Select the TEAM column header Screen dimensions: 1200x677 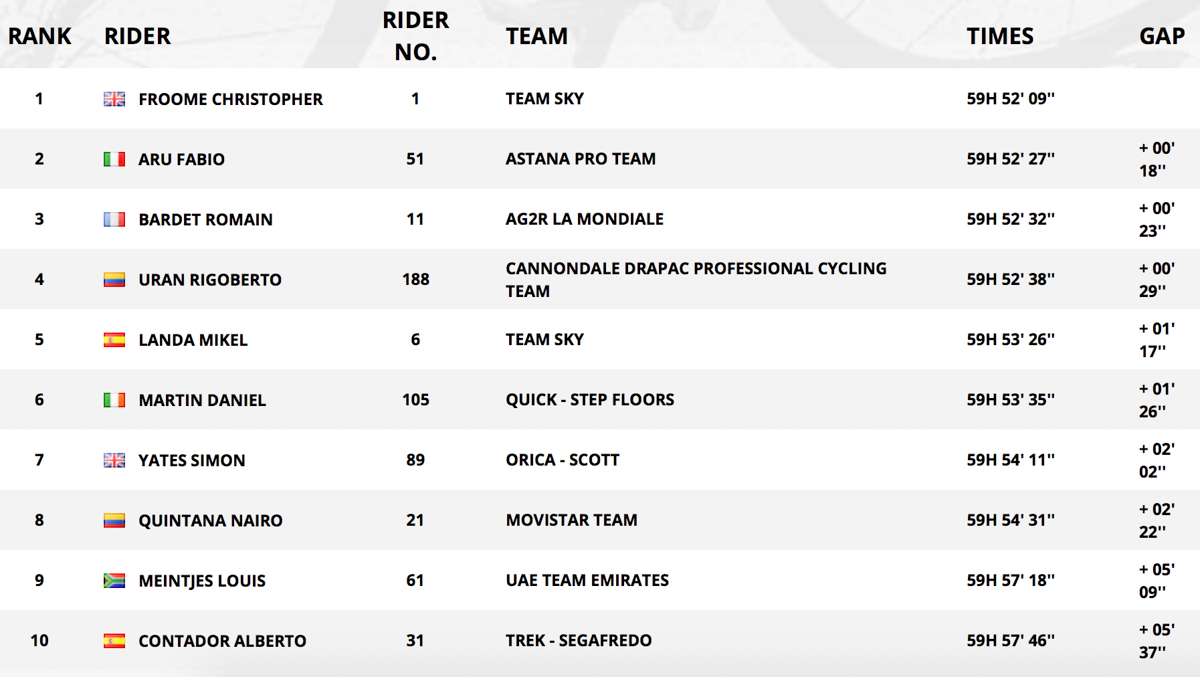coord(537,36)
